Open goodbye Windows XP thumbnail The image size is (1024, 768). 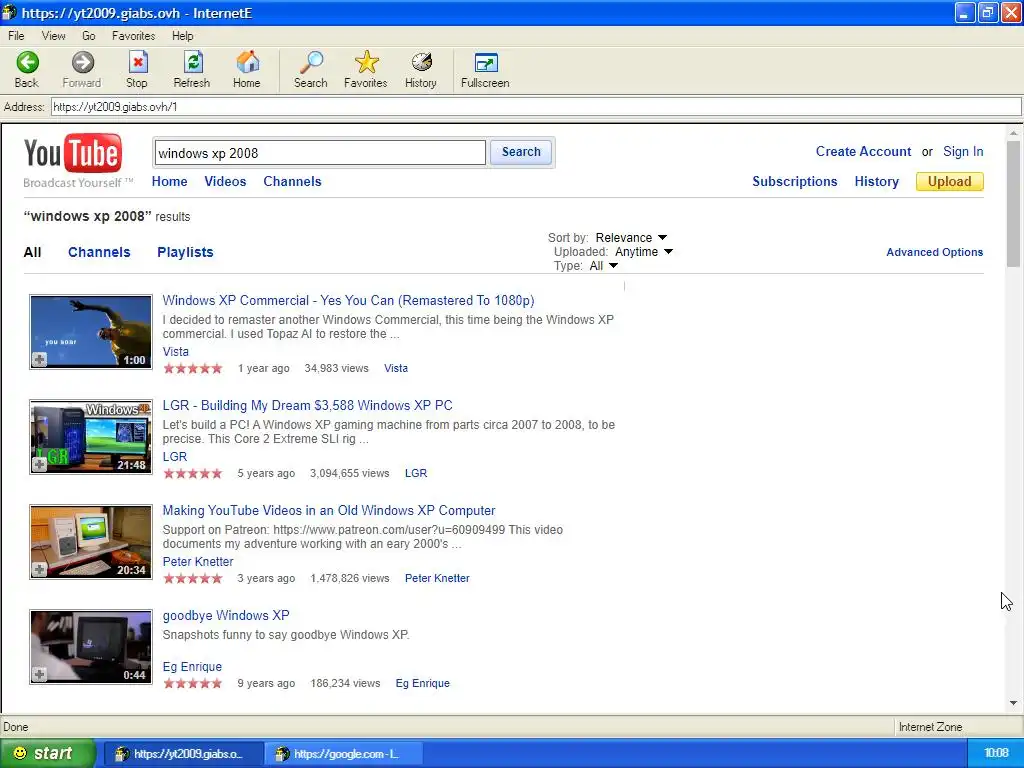[x=91, y=647]
